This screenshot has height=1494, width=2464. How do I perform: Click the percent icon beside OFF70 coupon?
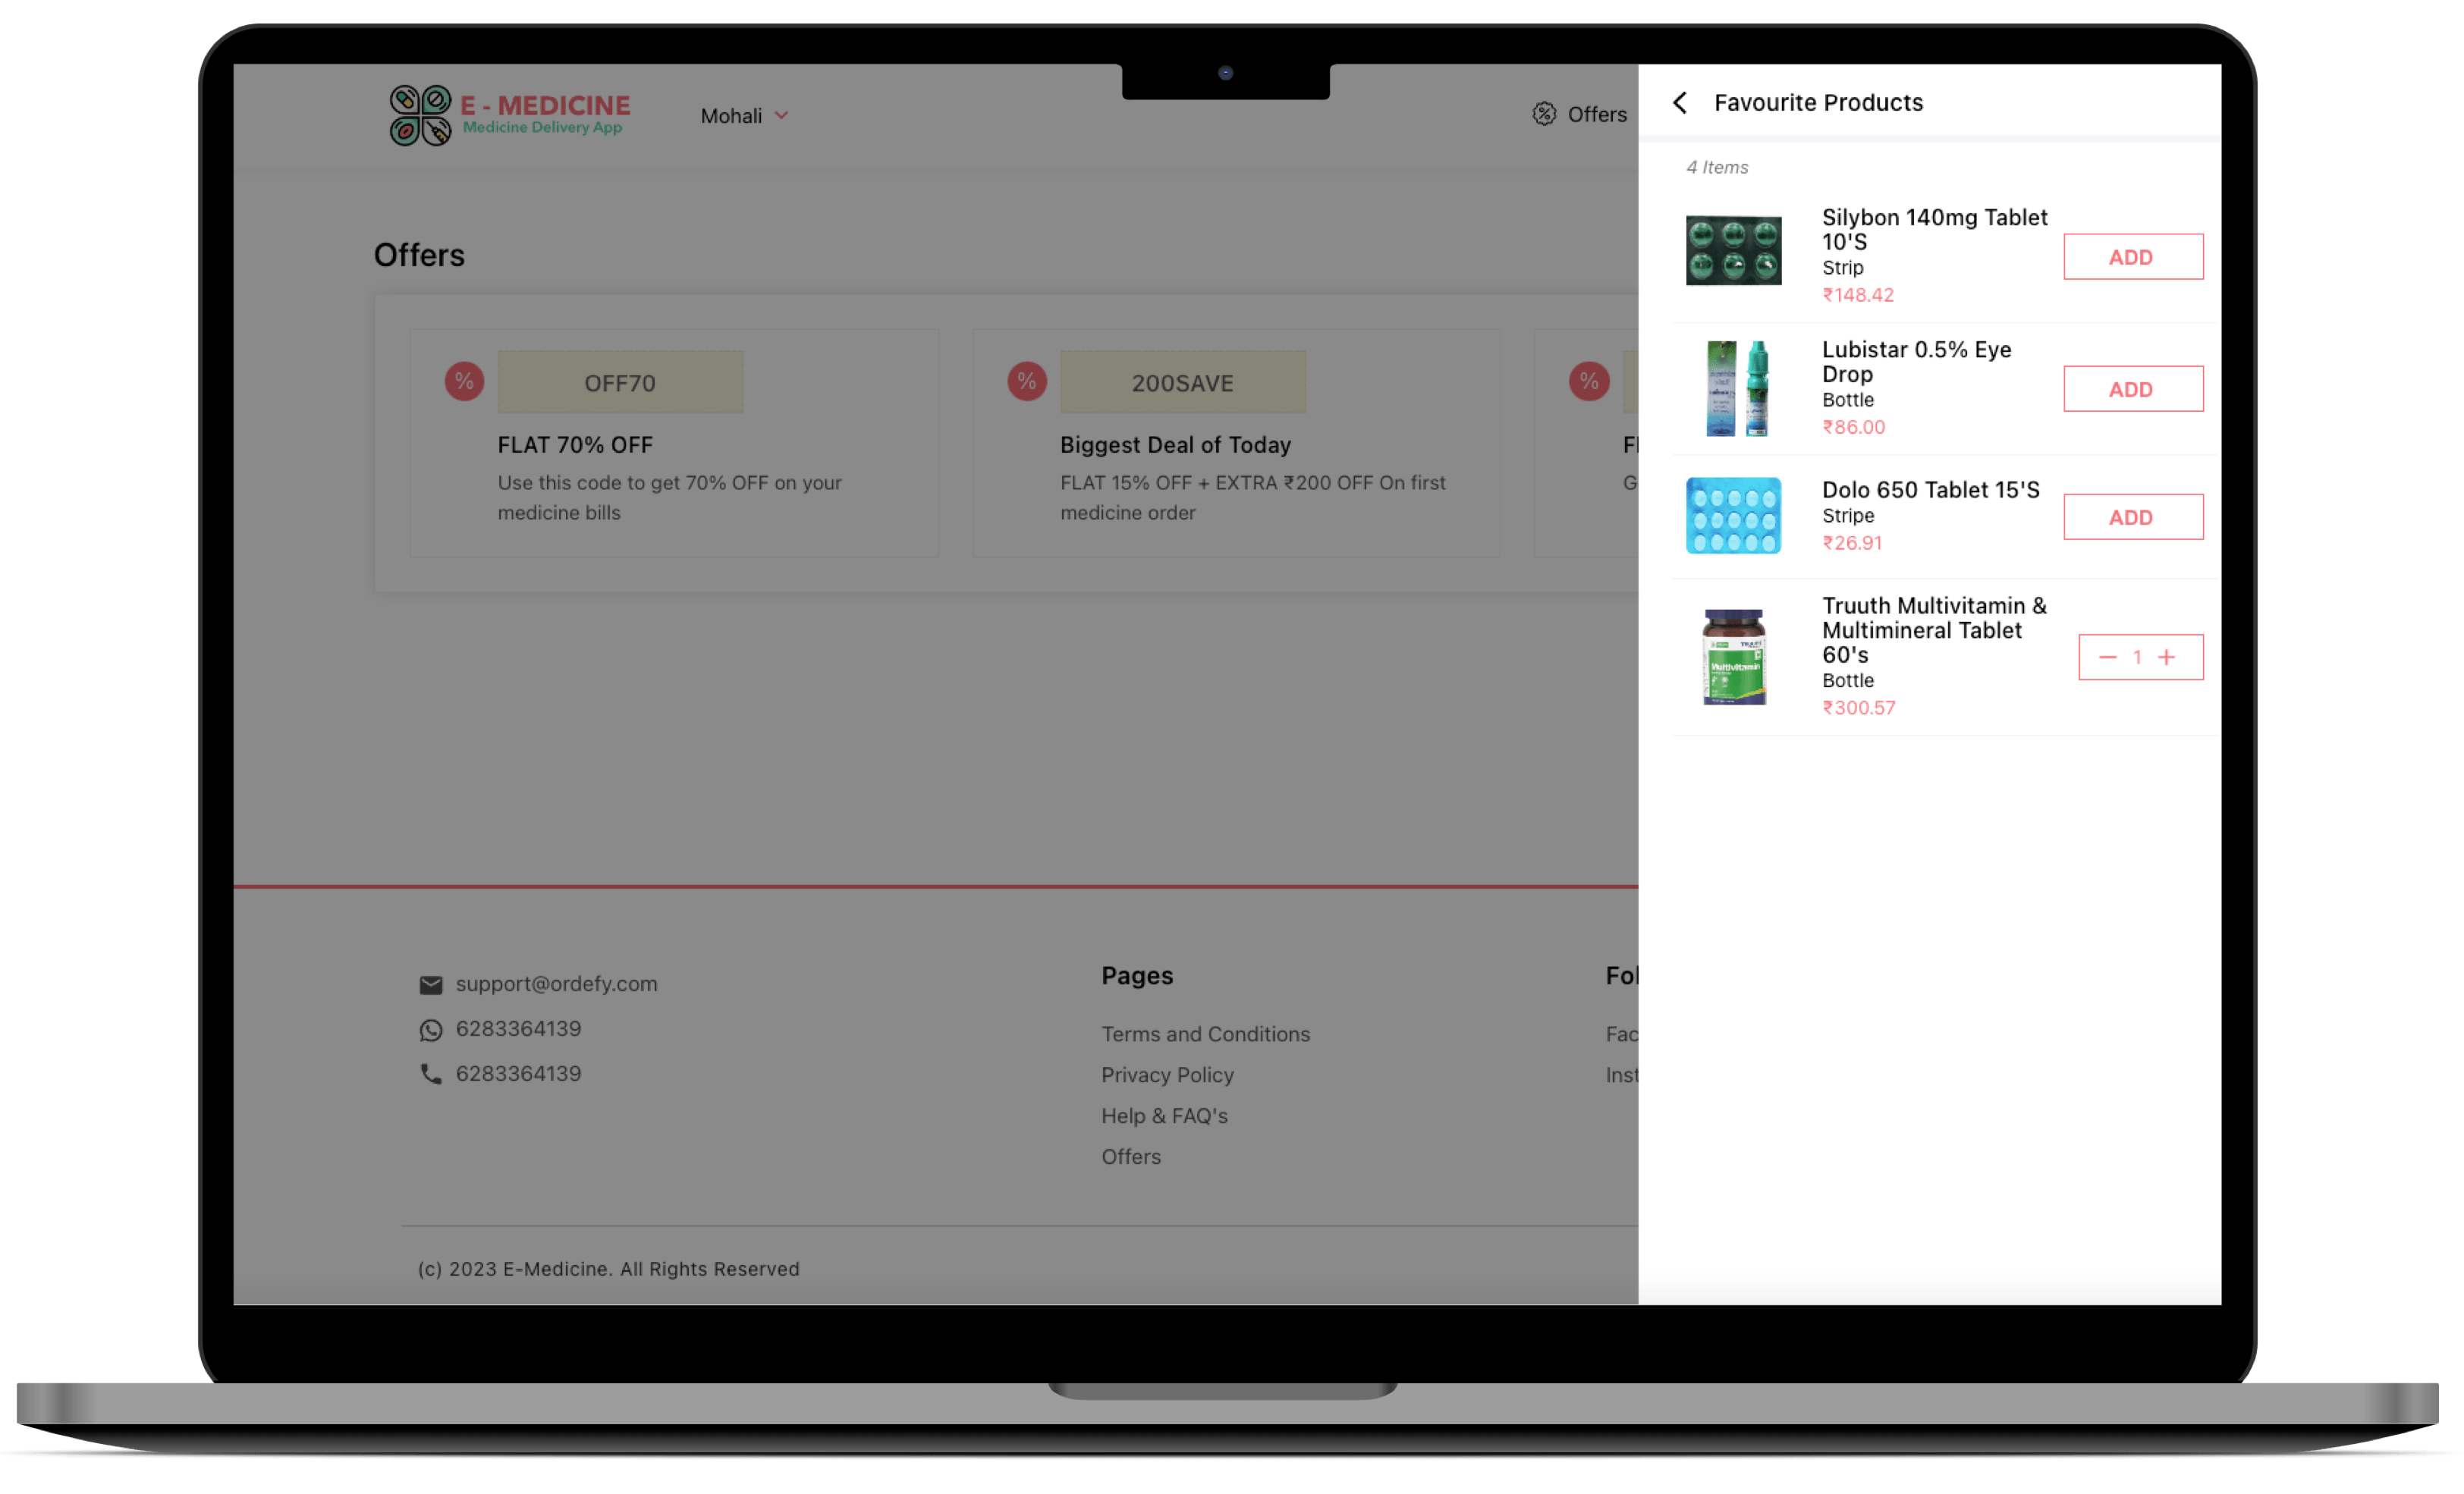[464, 381]
